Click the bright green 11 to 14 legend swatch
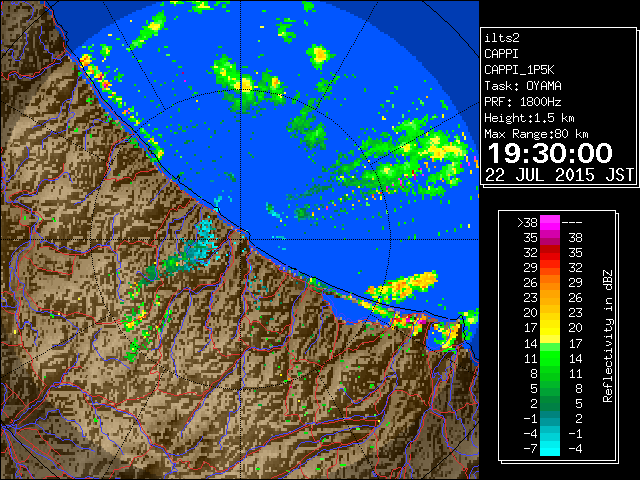 [x=550, y=358]
